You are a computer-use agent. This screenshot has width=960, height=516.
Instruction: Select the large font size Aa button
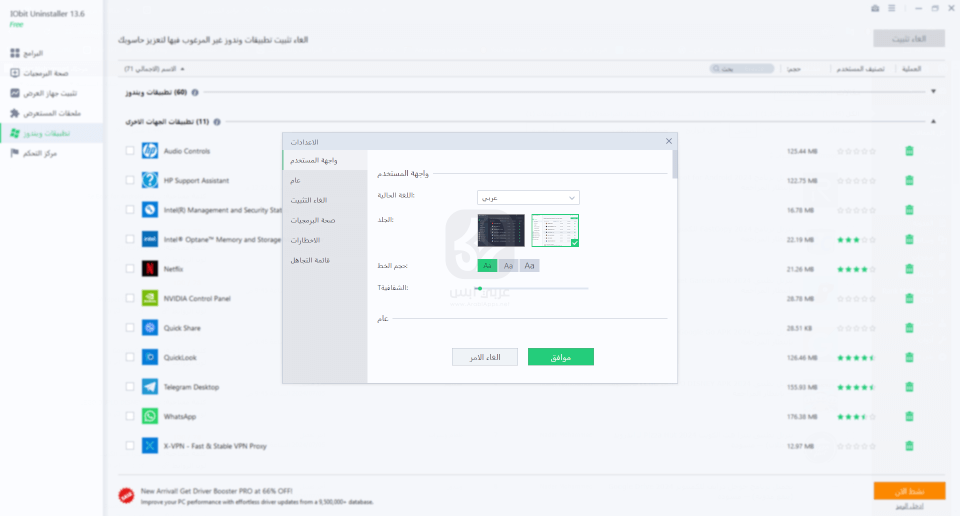click(530, 266)
